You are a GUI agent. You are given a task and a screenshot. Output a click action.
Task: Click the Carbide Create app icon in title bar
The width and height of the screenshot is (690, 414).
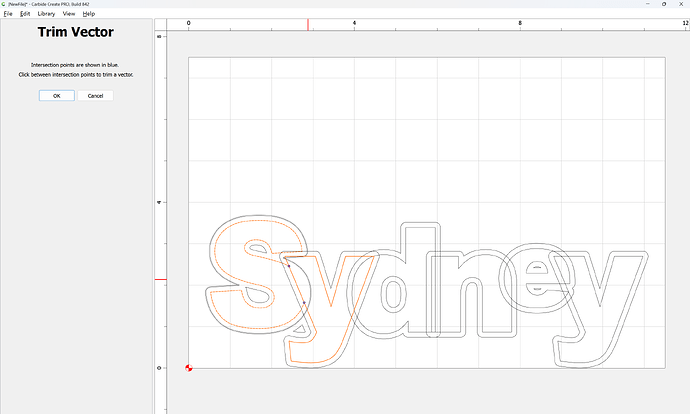[4, 4]
